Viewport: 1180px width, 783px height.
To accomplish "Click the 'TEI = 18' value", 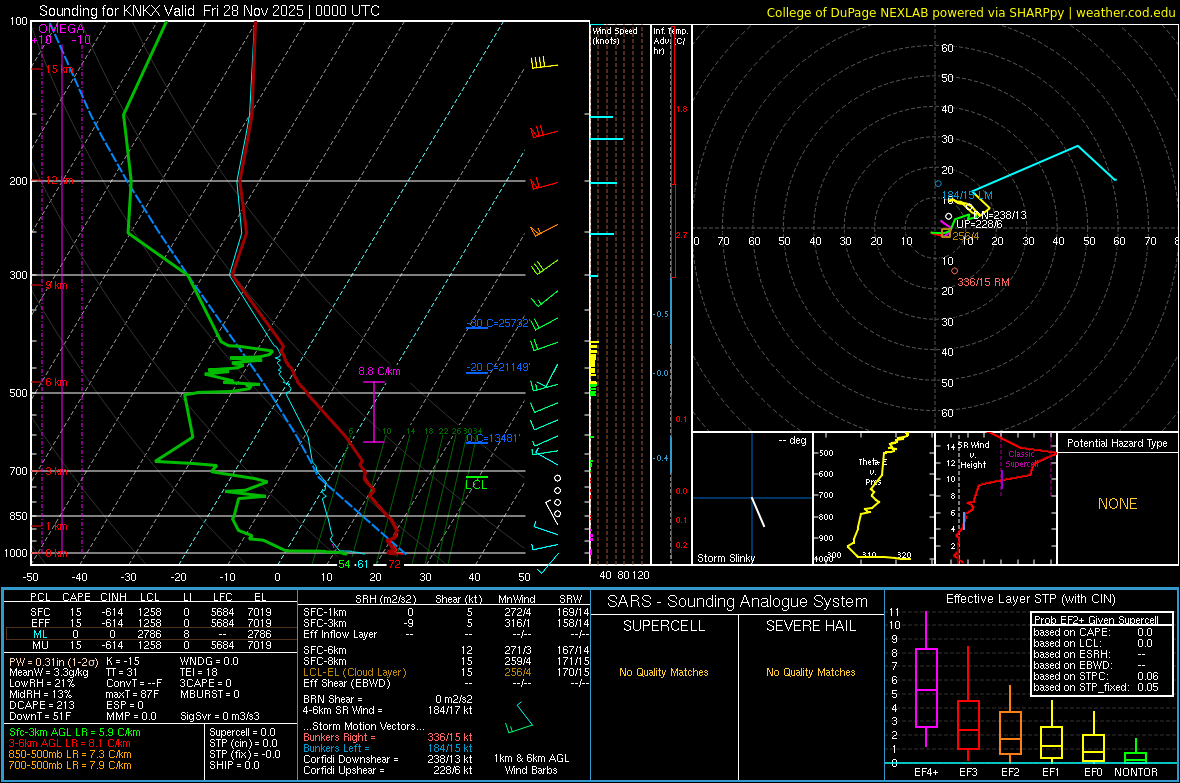I will (x=199, y=672).
